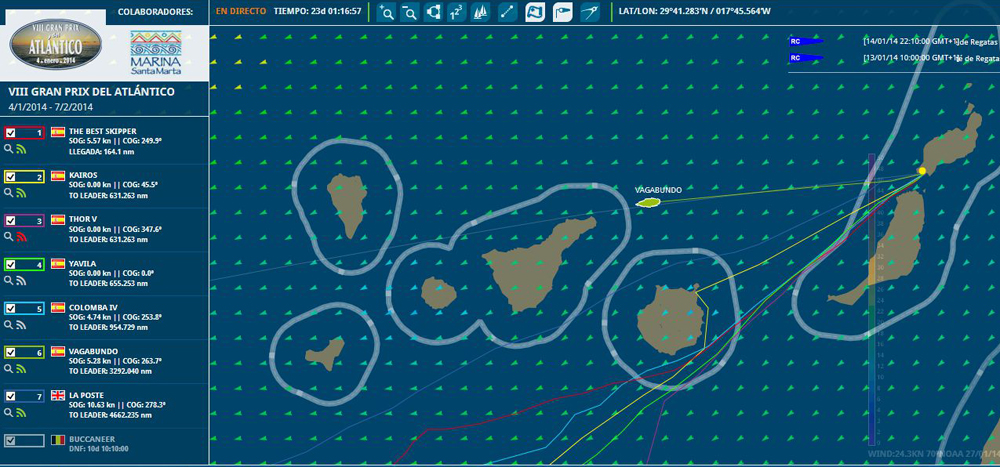The width and height of the screenshot is (1000, 467).
Task: Click the EN DIRECTO live label
Action: pyautogui.click(x=241, y=12)
